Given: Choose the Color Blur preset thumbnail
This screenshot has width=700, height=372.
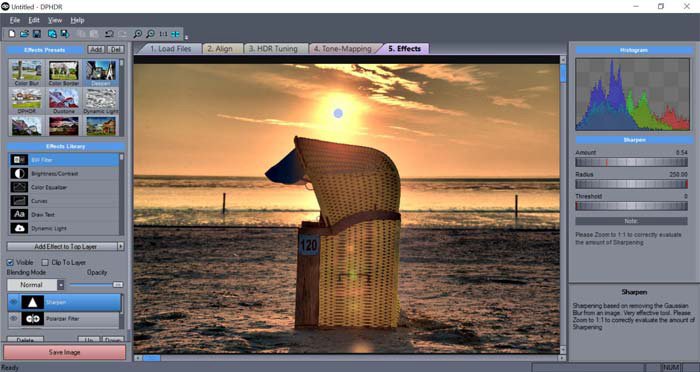Looking at the screenshot, I should click(x=27, y=73).
